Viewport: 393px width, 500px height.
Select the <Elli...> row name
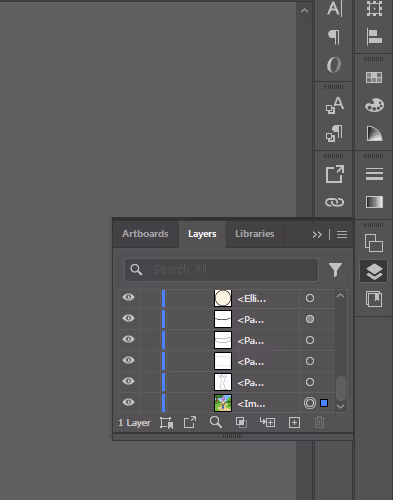(252, 299)
